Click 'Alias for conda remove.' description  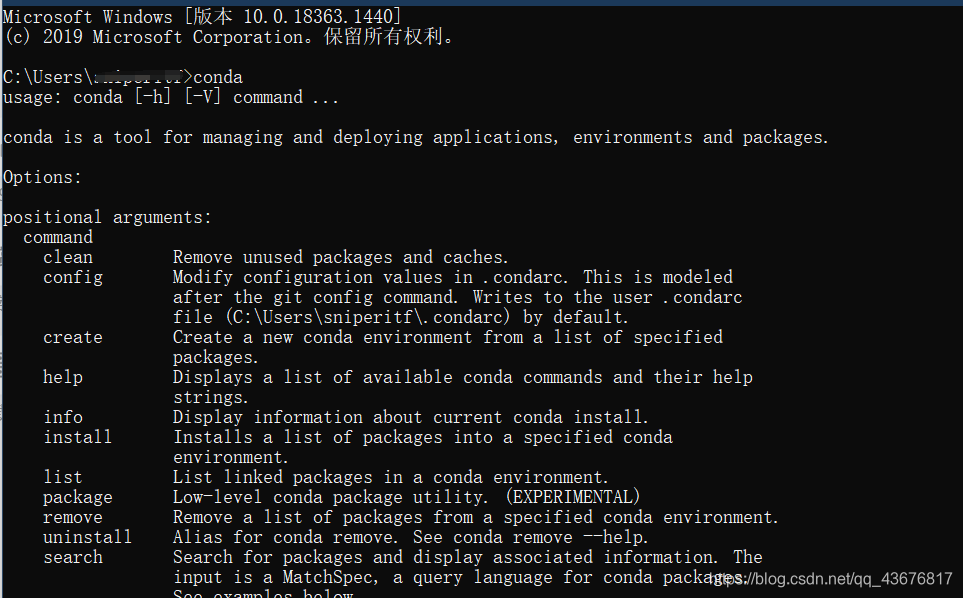coord(411,537)
